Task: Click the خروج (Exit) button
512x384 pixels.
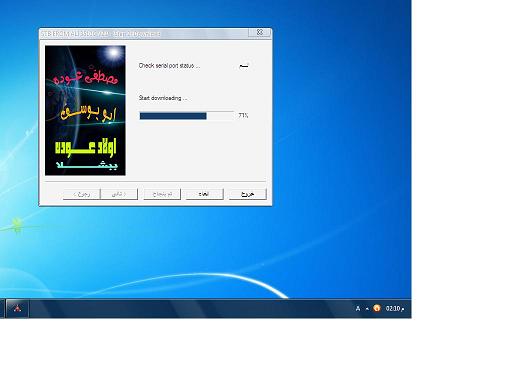Action: coord(248,194)
